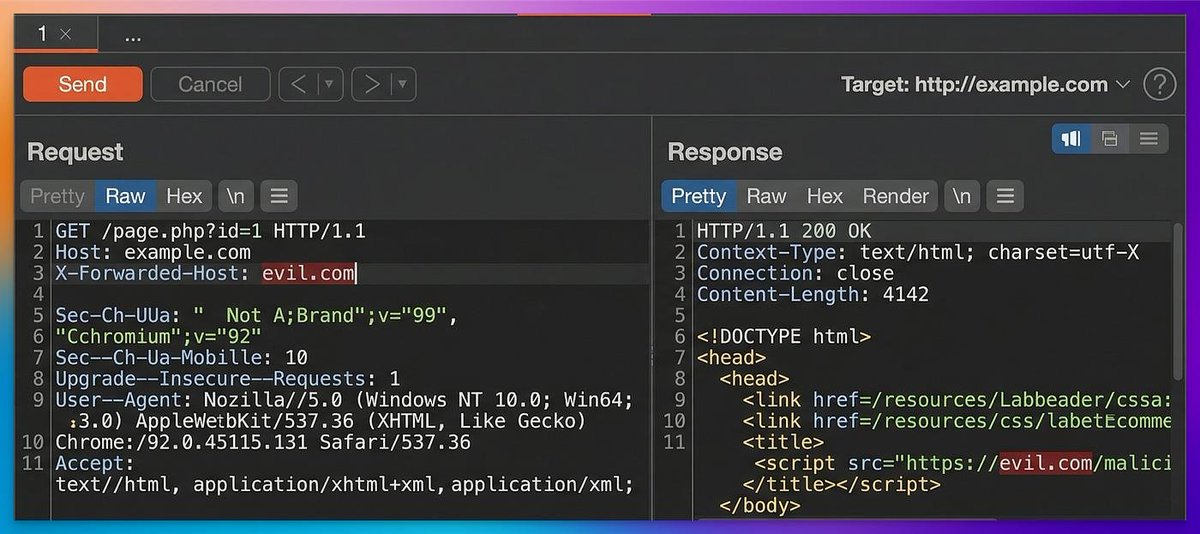Open the help question mark icon
The image size is (1200, 534).
tap(1159, 84)
